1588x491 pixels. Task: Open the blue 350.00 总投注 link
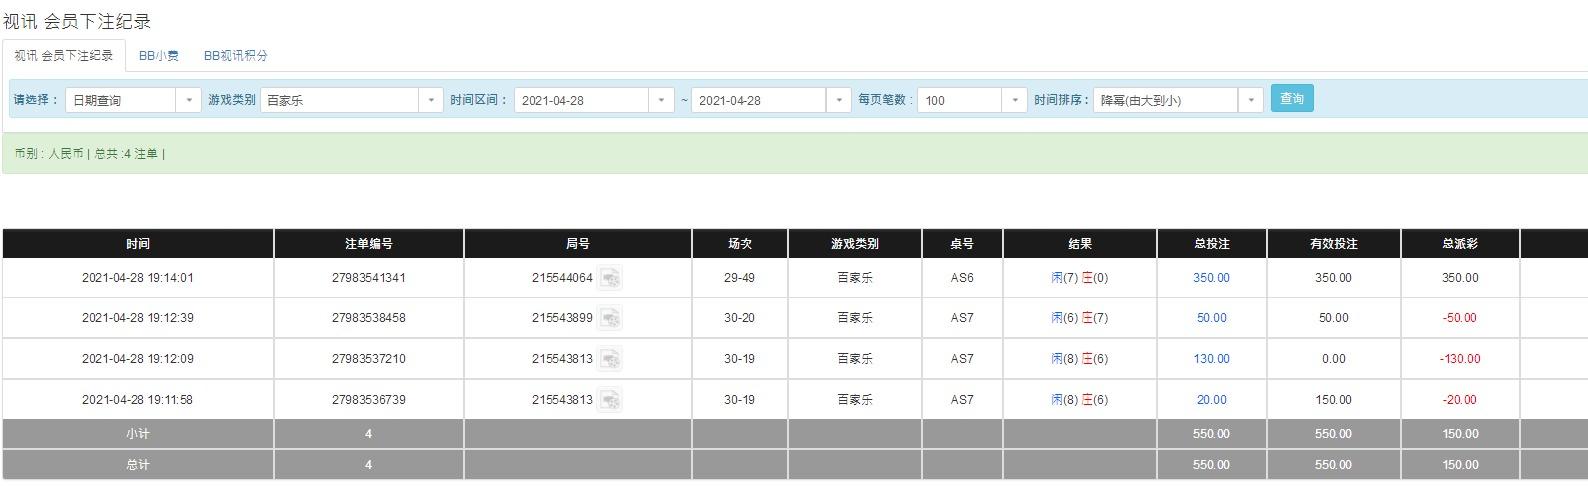(x=1211, y=278)
